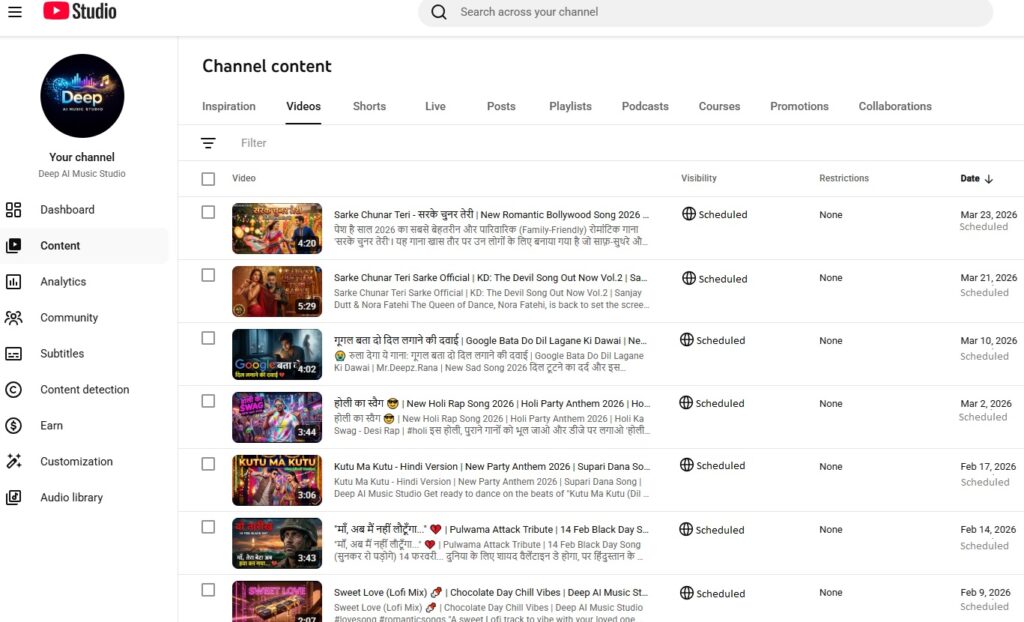This screenshot has height=622, width=1024.
Task: Open the Earn section
Action: click(51, 426)
